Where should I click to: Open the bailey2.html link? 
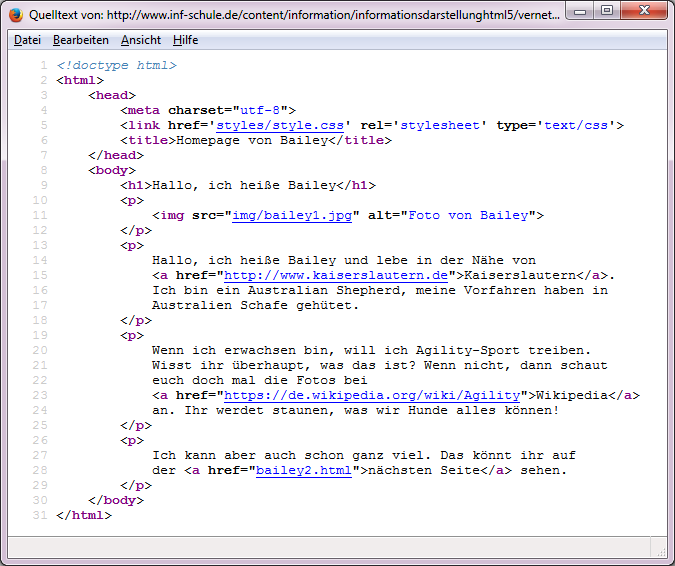point(303,470)
